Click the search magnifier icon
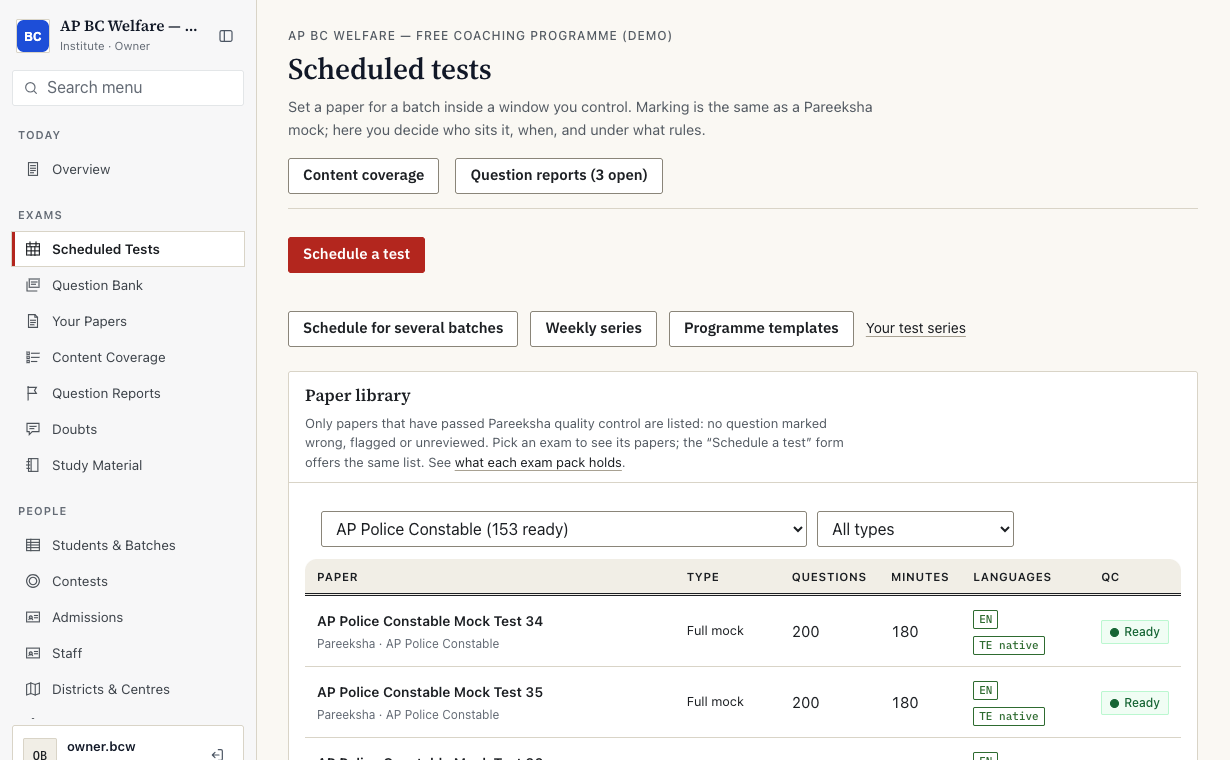The width and height of the screenshot is (1230, 760). (31, 88)
